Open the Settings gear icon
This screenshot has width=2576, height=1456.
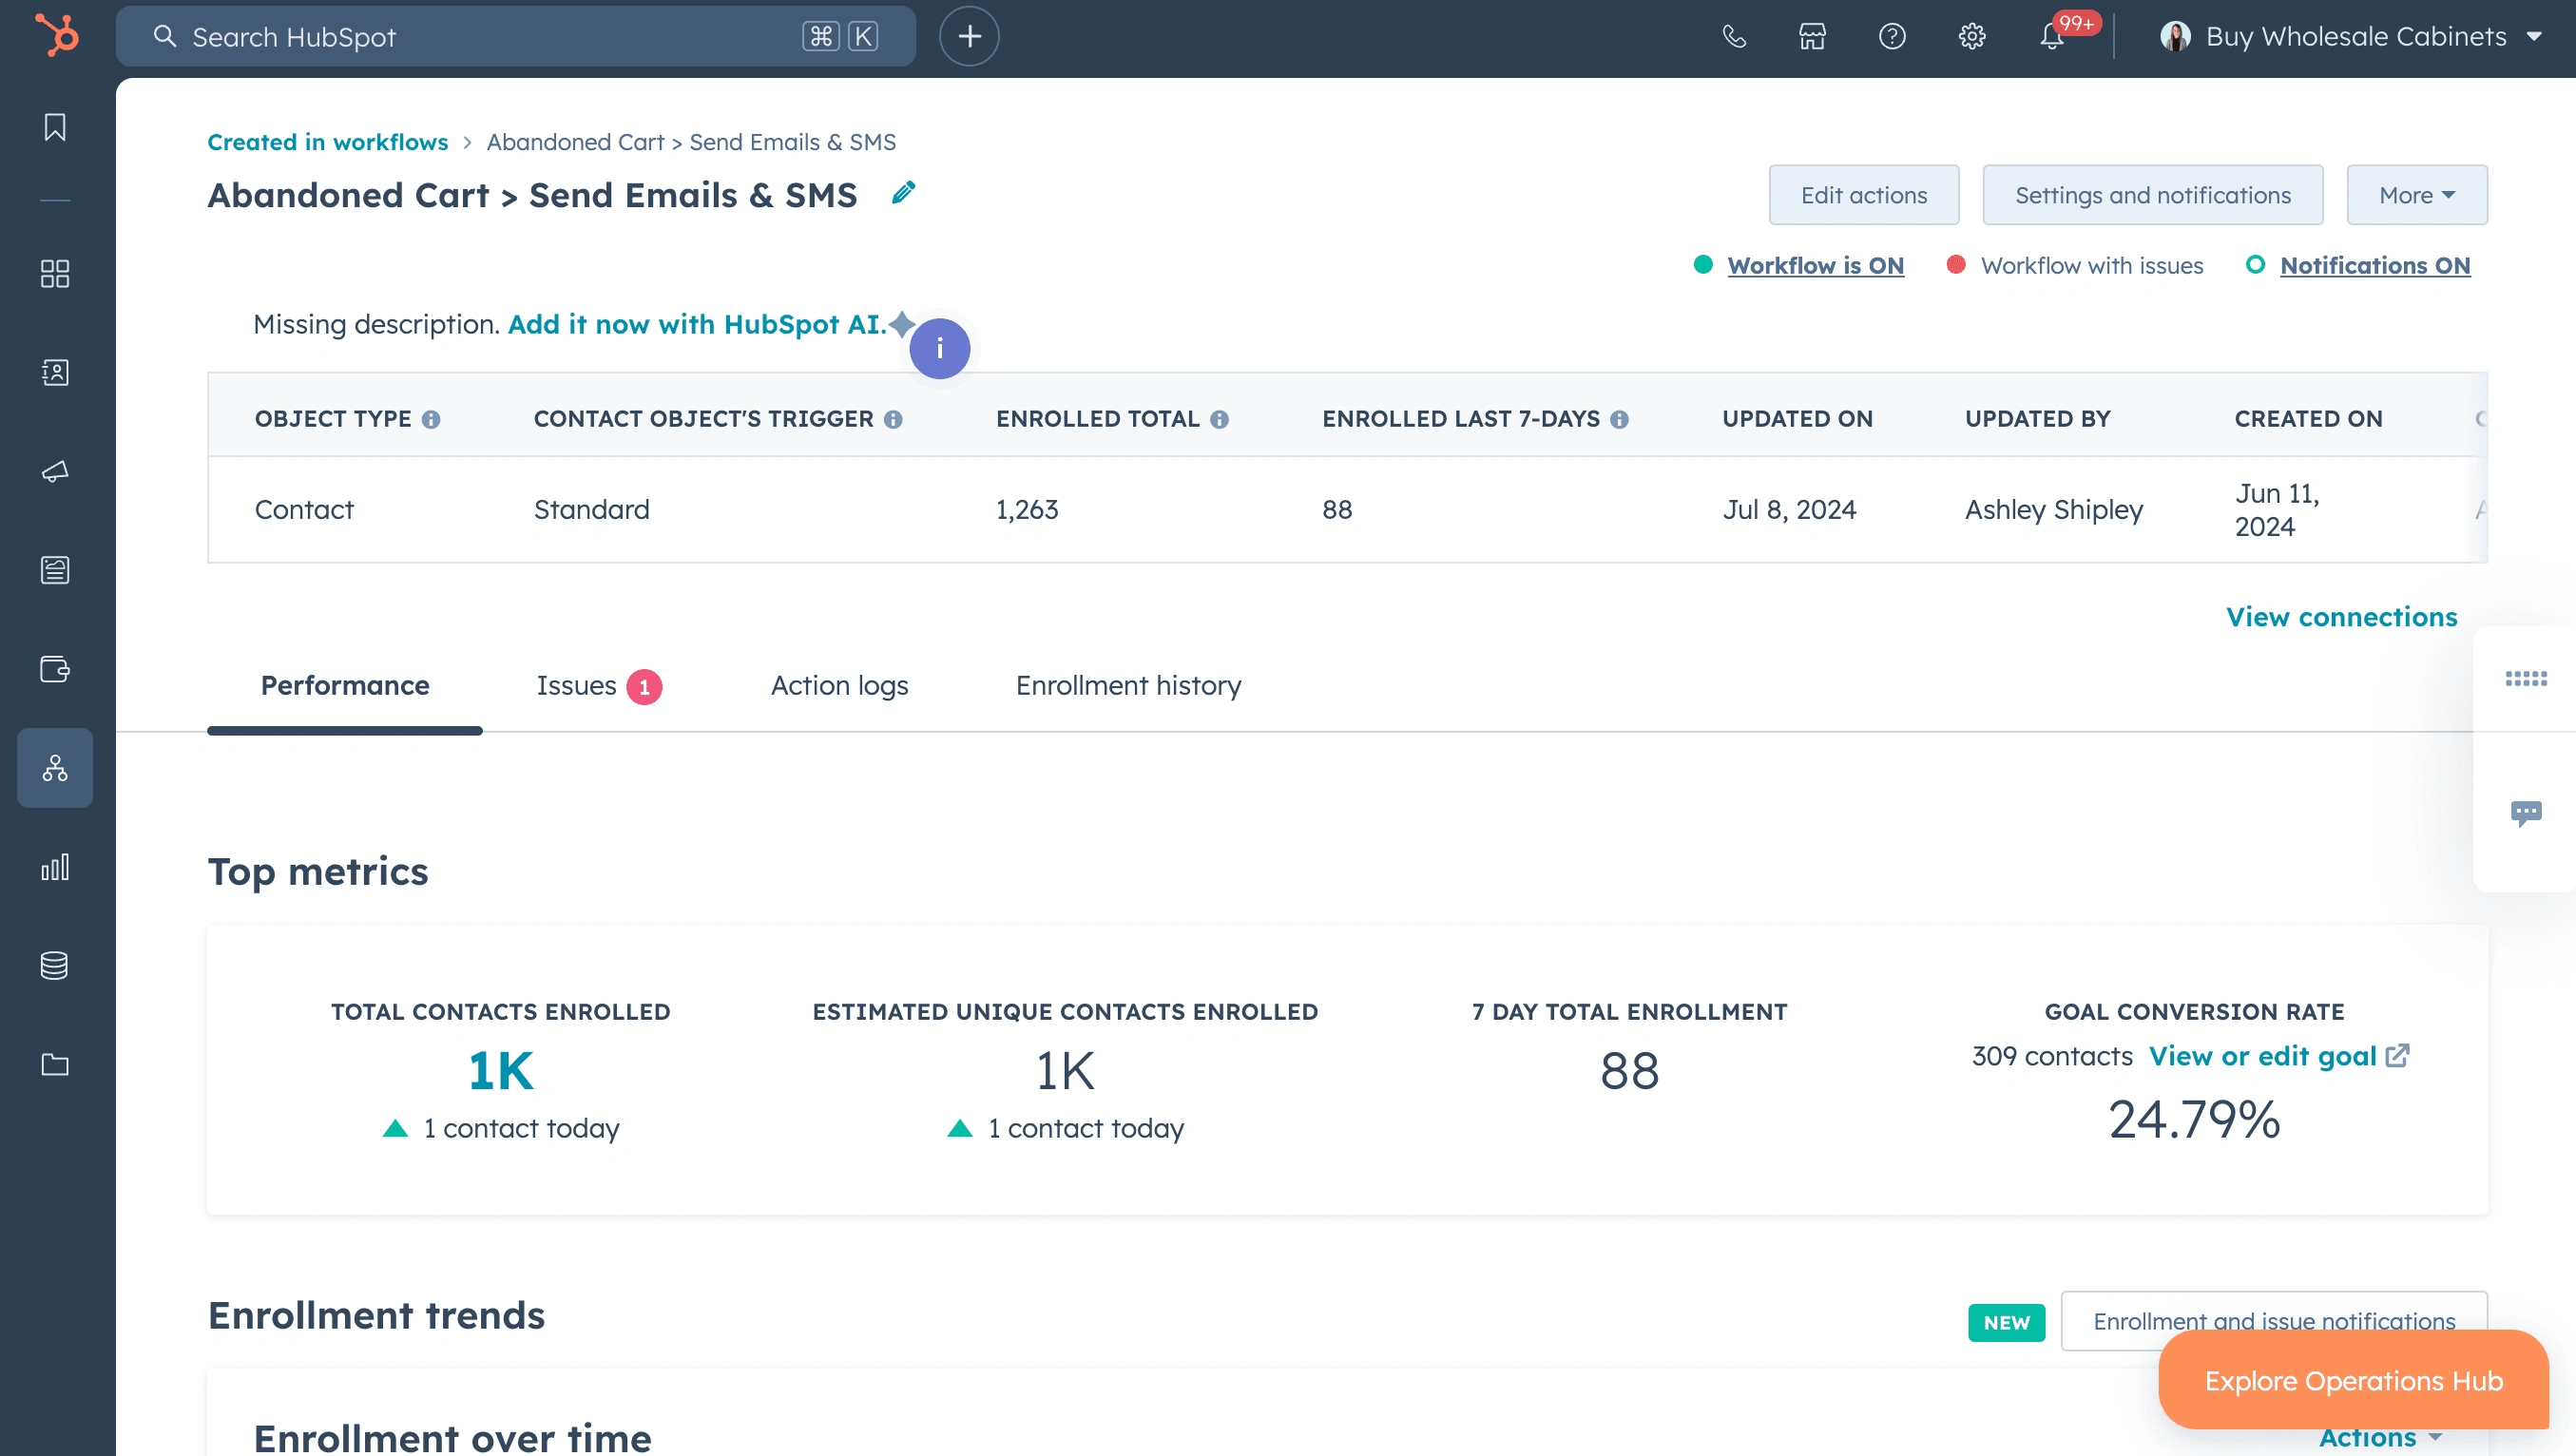click(1972, 36)
